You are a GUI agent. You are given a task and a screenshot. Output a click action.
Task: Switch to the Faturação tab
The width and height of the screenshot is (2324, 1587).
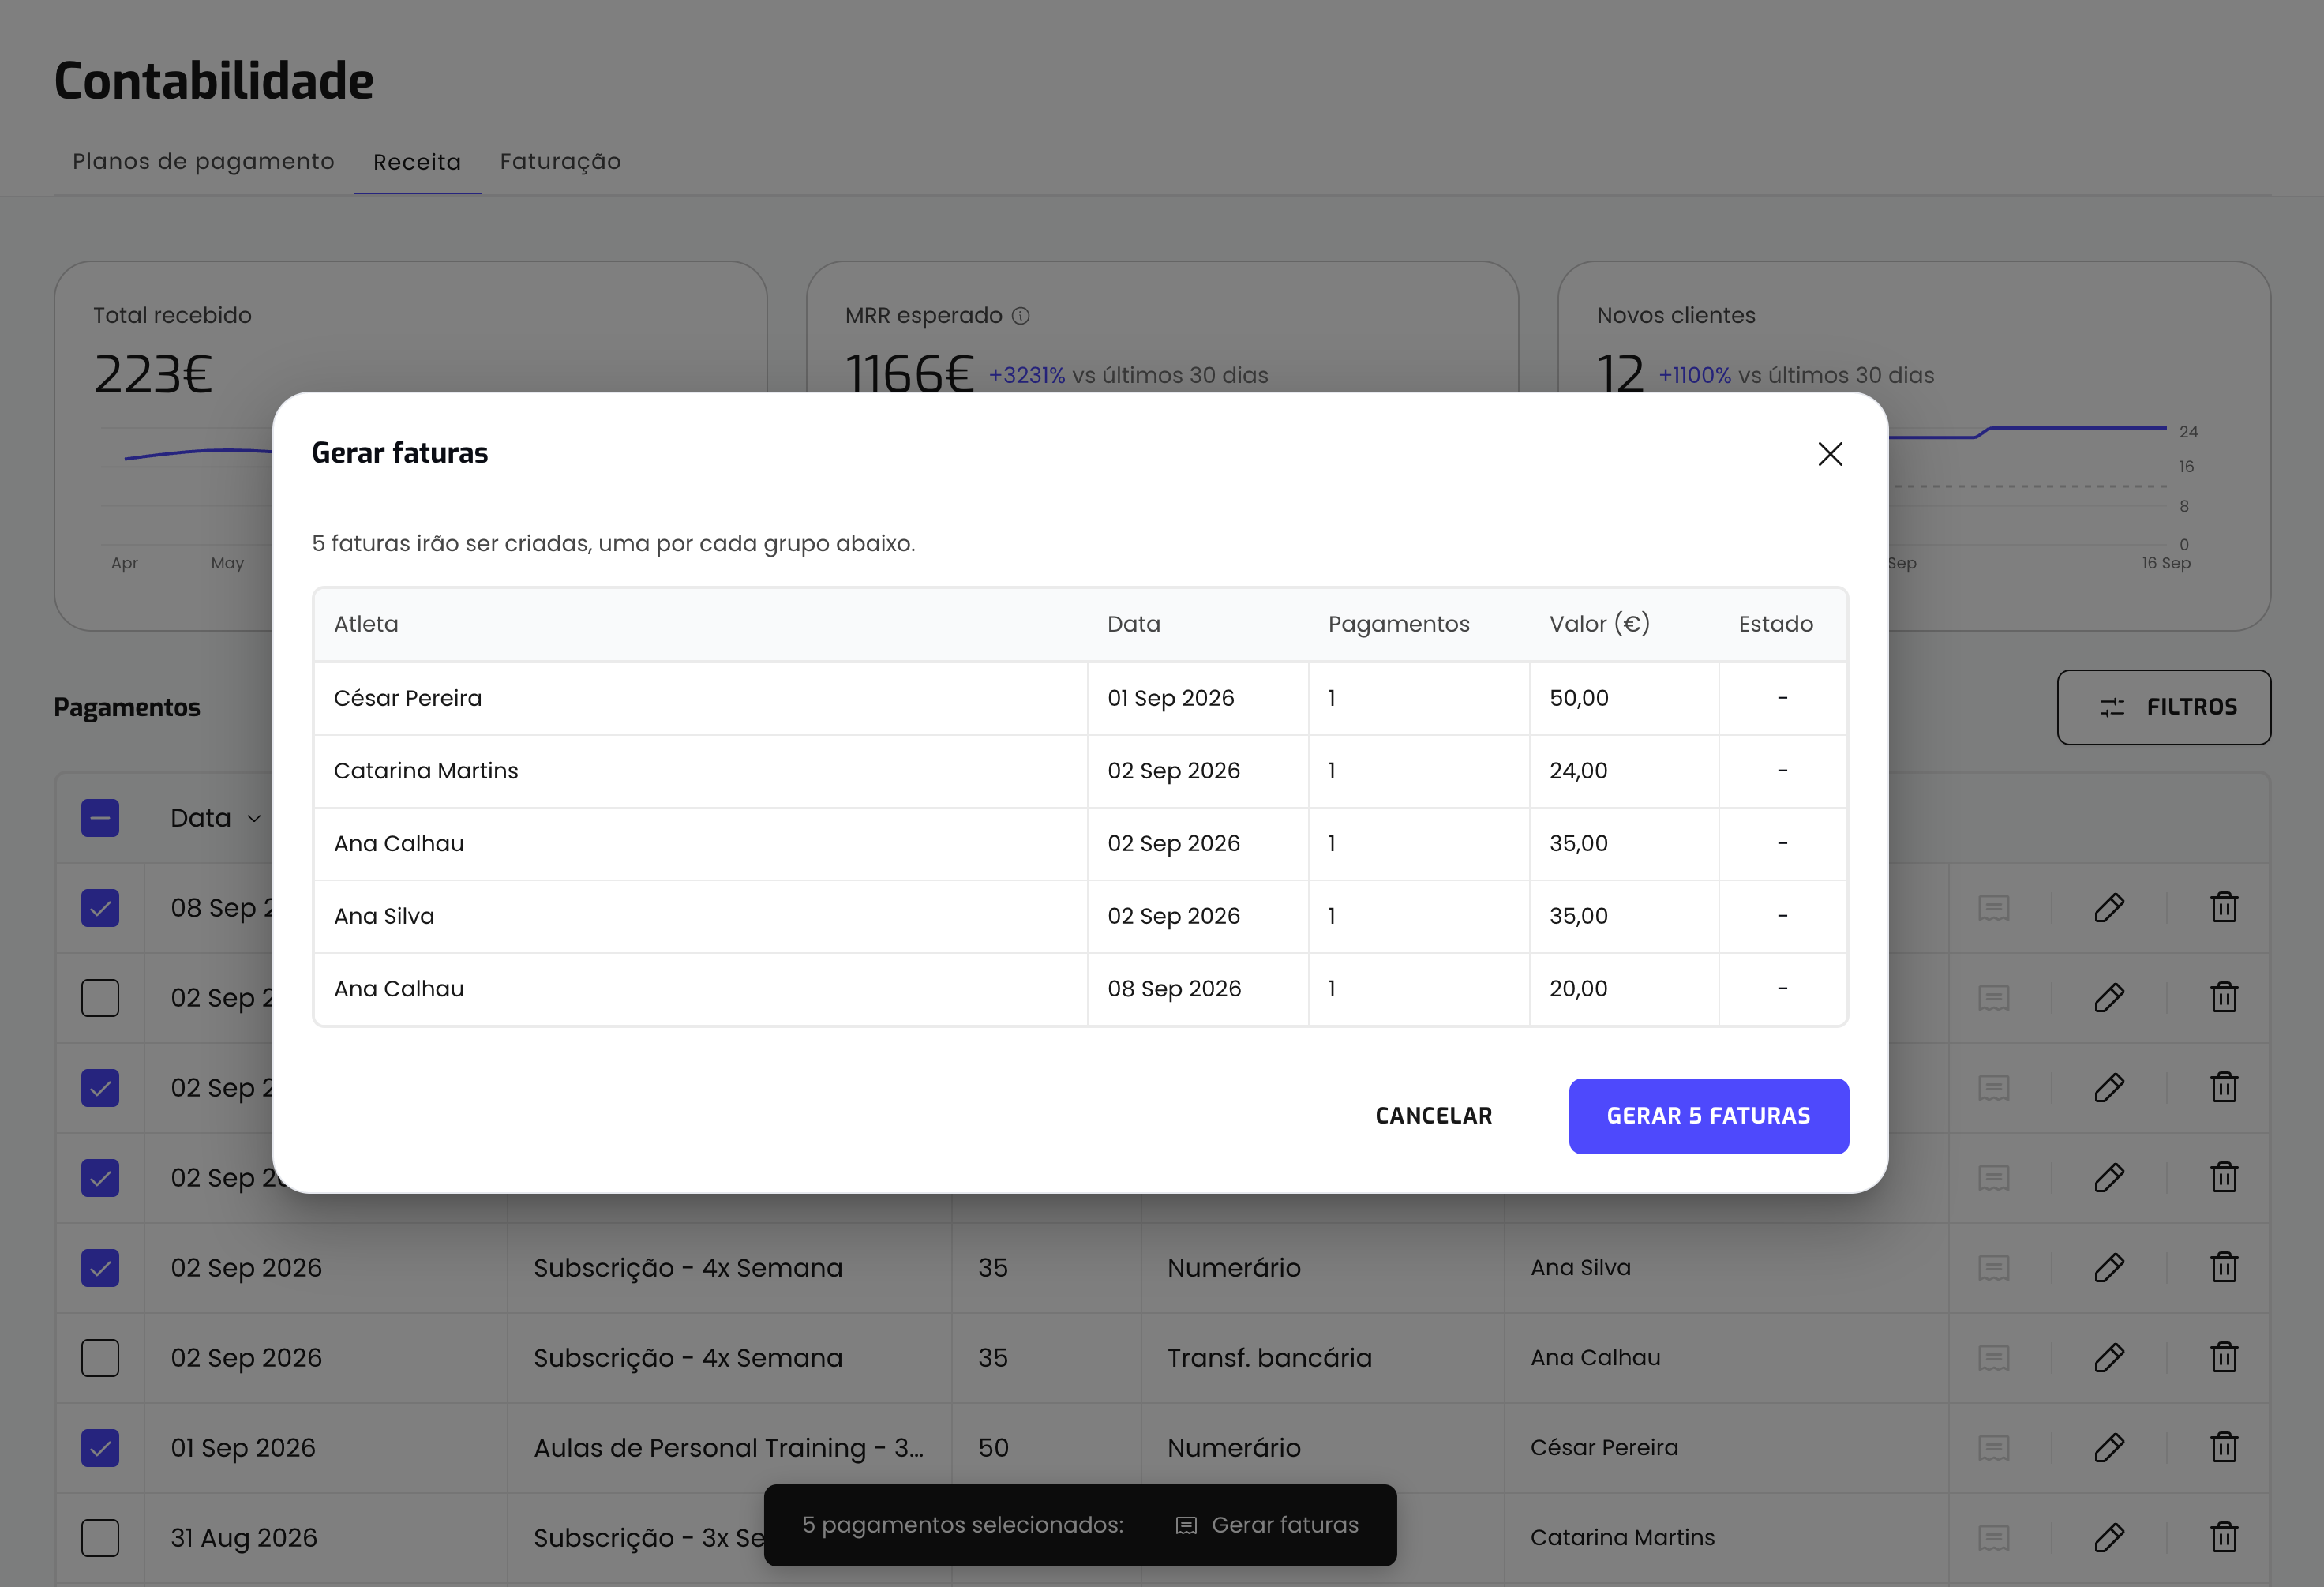point(560,162)
